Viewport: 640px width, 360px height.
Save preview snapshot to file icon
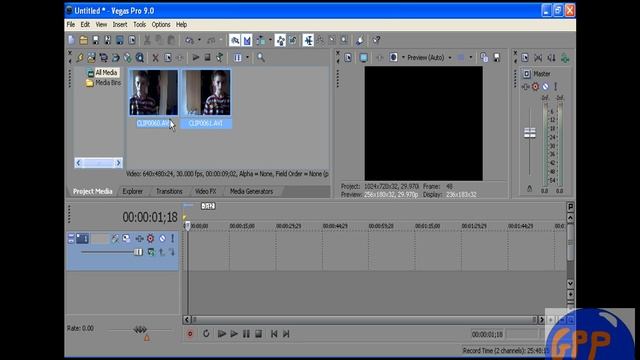tap(497, 58)
